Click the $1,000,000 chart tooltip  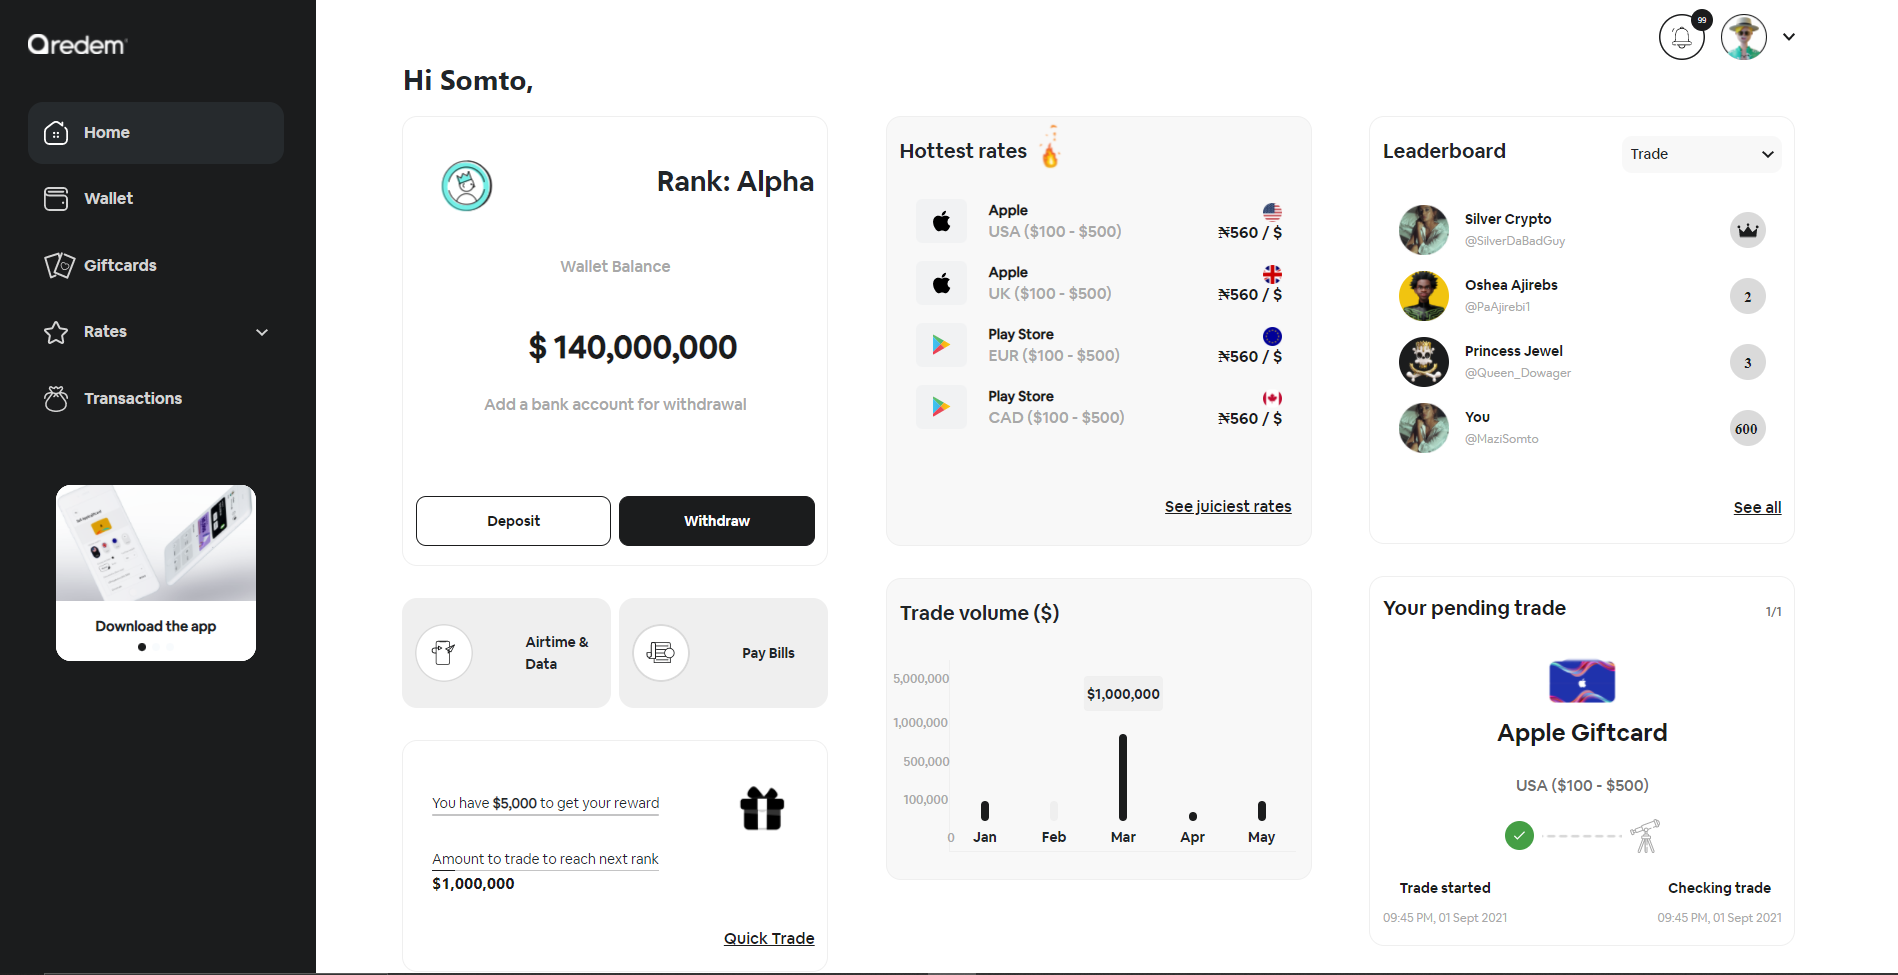point(1123,694)
